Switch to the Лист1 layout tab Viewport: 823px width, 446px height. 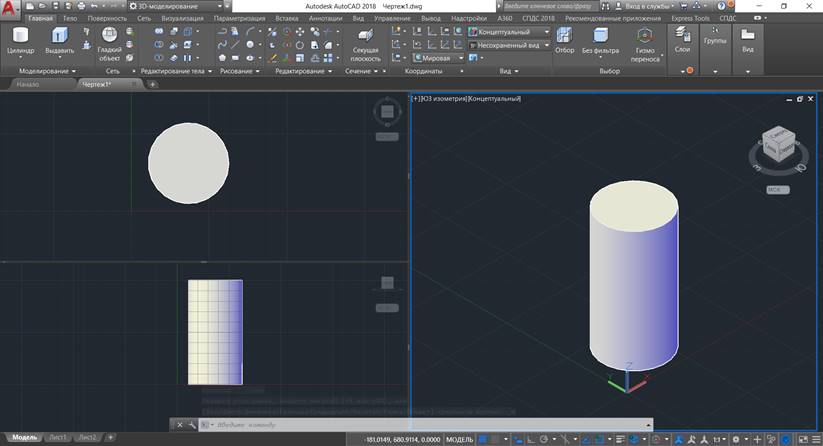59,438
